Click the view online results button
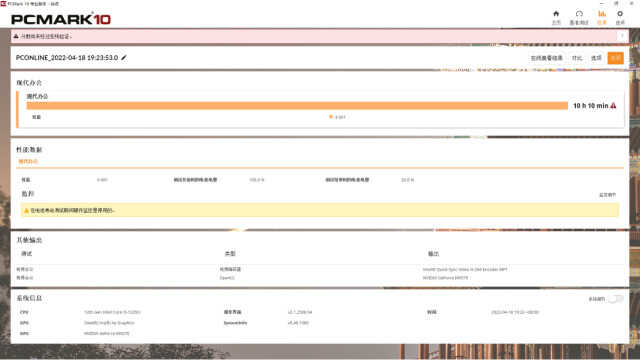640x360 pixels. (547, 58)
